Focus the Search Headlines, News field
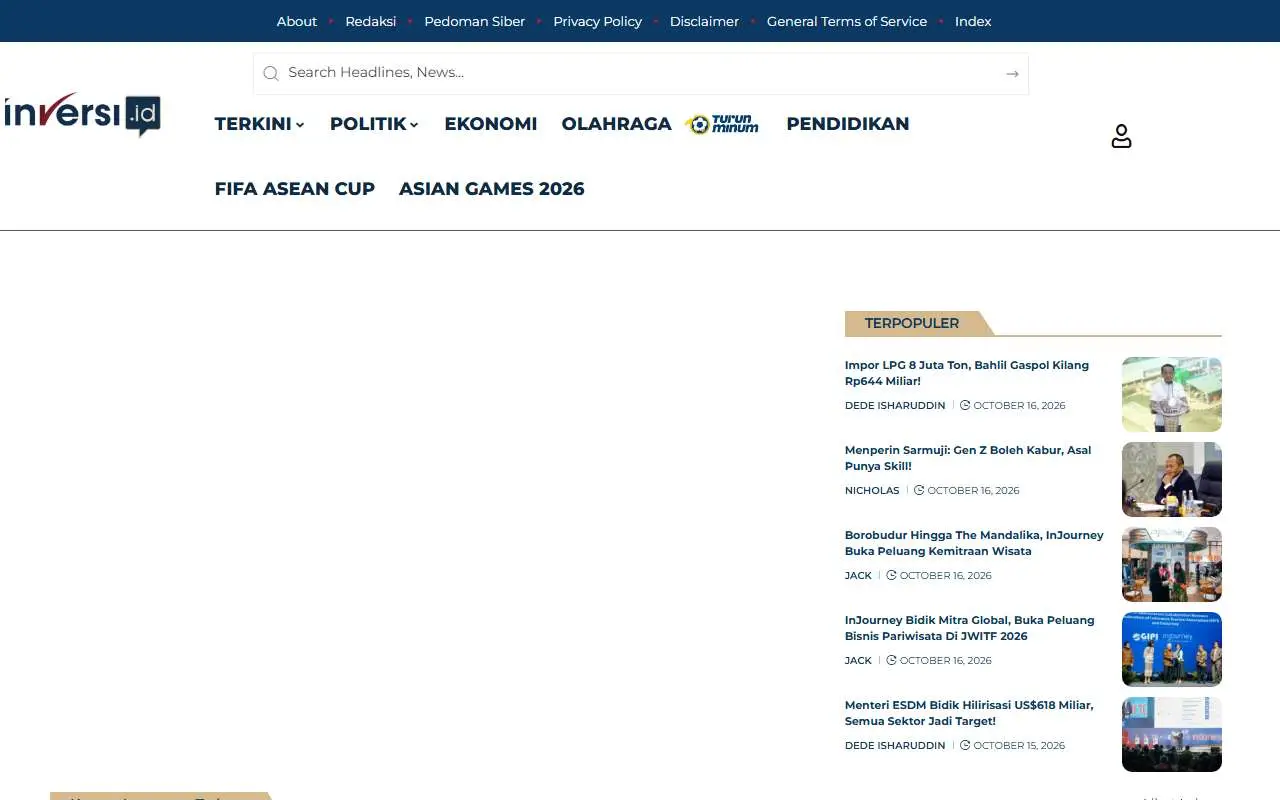 [x=641, y=73]
